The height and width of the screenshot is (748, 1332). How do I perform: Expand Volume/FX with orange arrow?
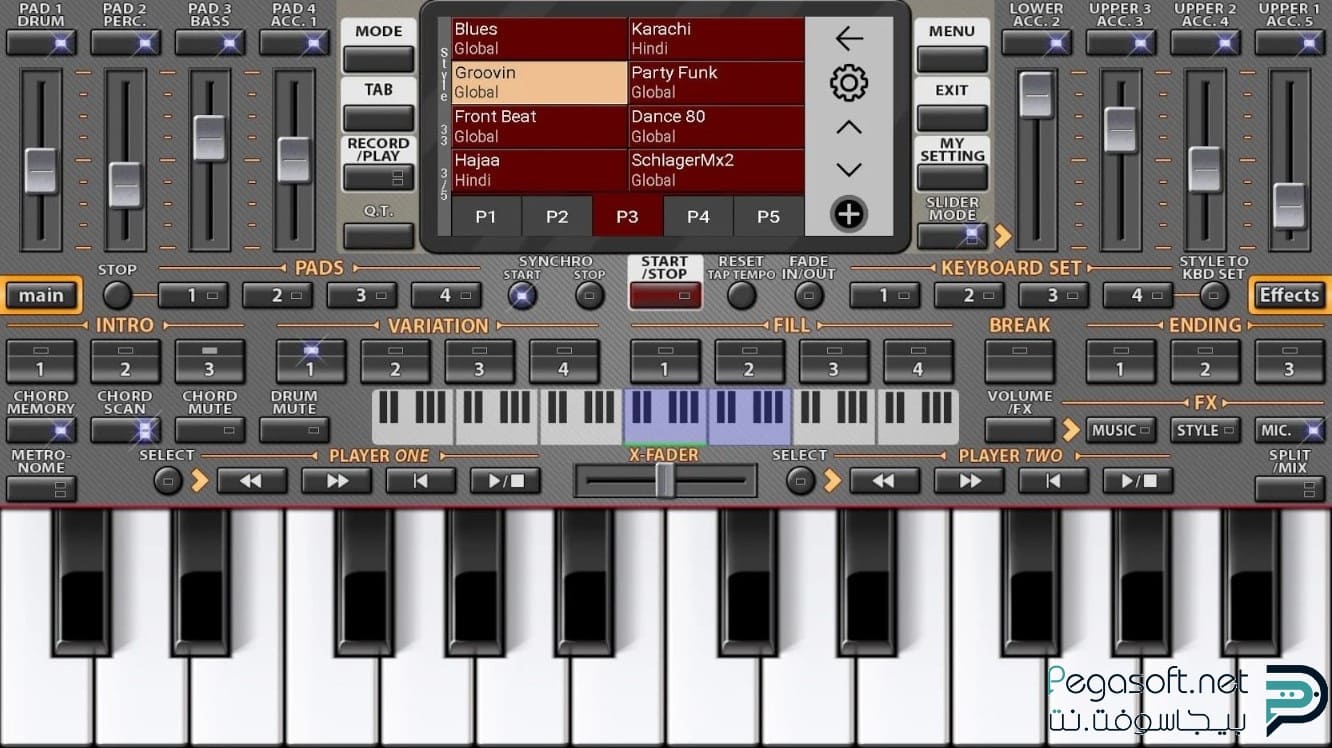(1071, 431)
